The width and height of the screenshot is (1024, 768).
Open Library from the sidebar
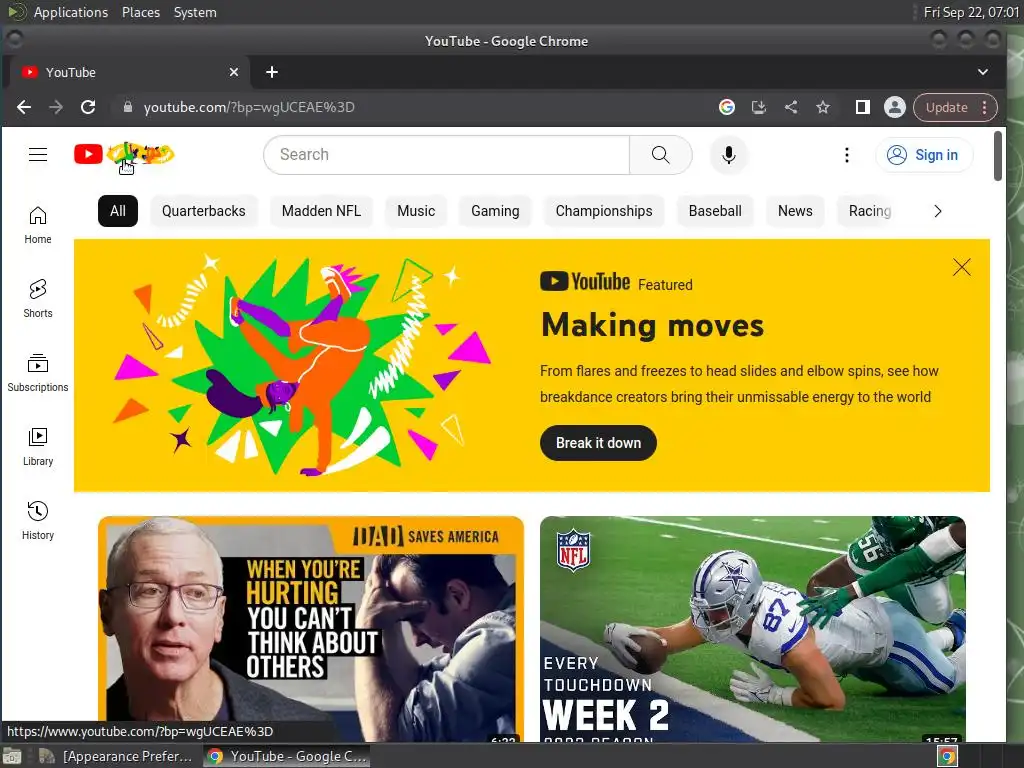[x=38, y=447]
